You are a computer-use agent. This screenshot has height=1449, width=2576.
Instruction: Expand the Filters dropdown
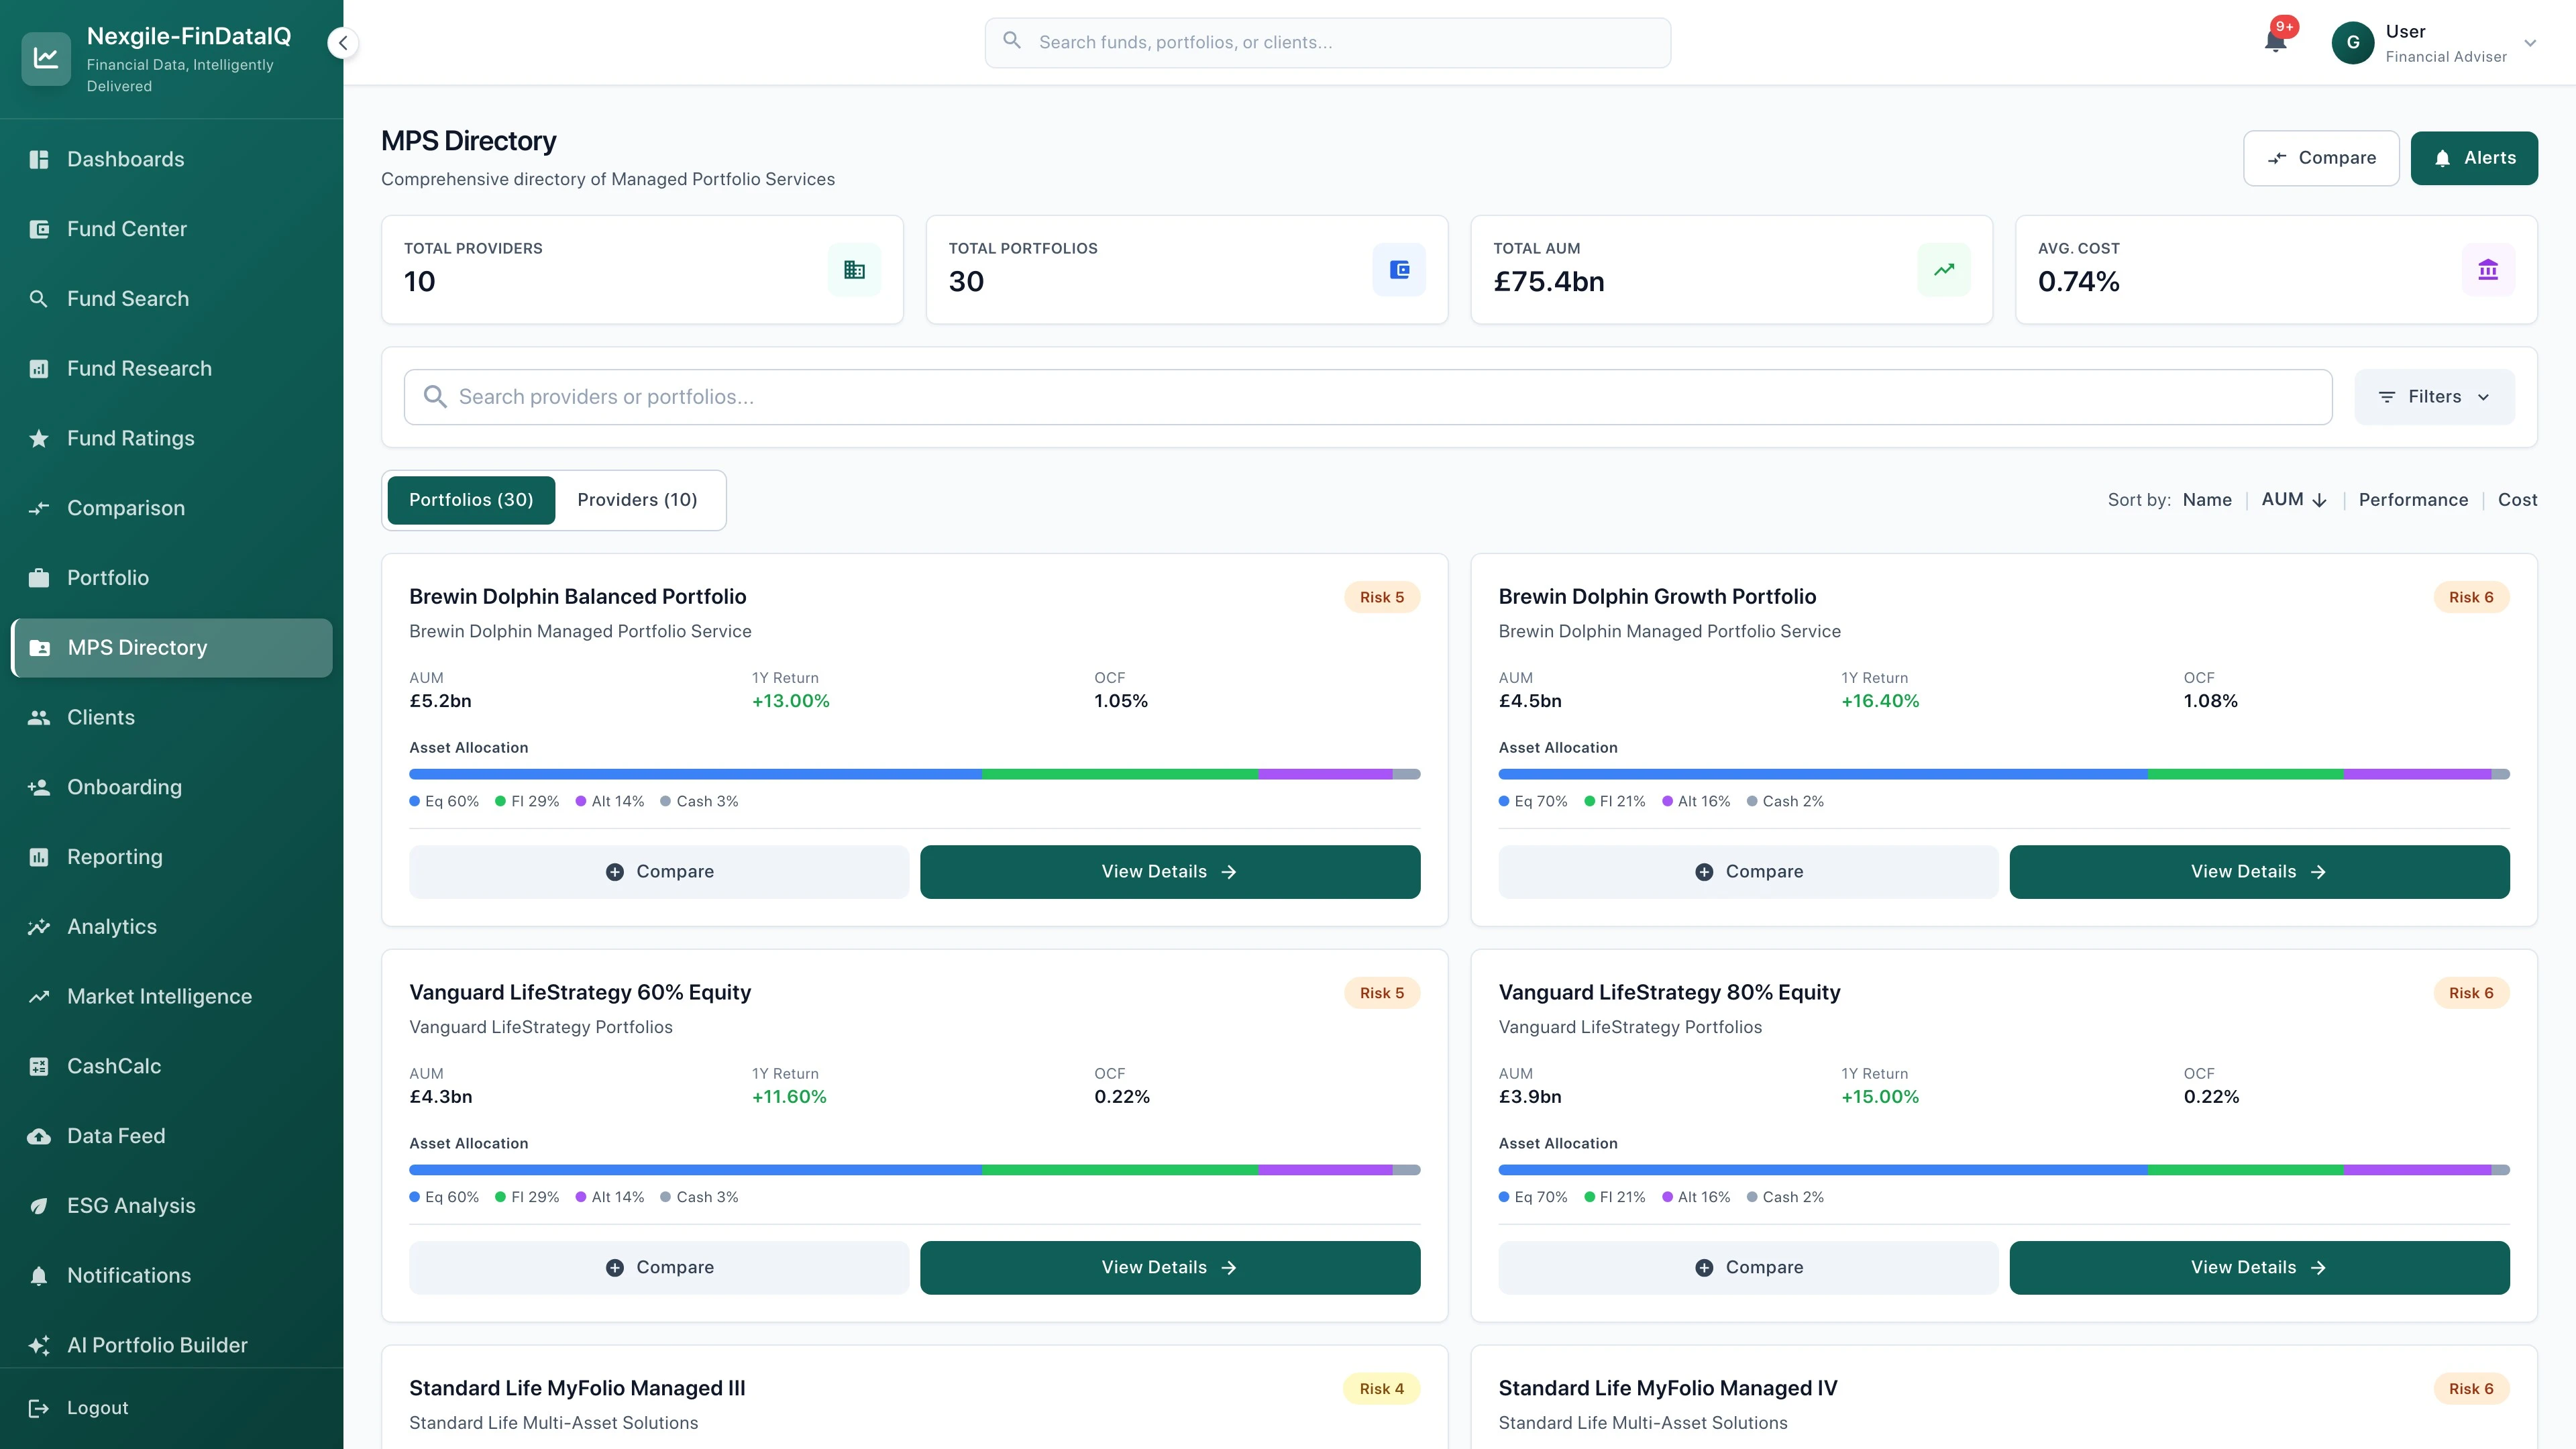tap(2434, 396)
